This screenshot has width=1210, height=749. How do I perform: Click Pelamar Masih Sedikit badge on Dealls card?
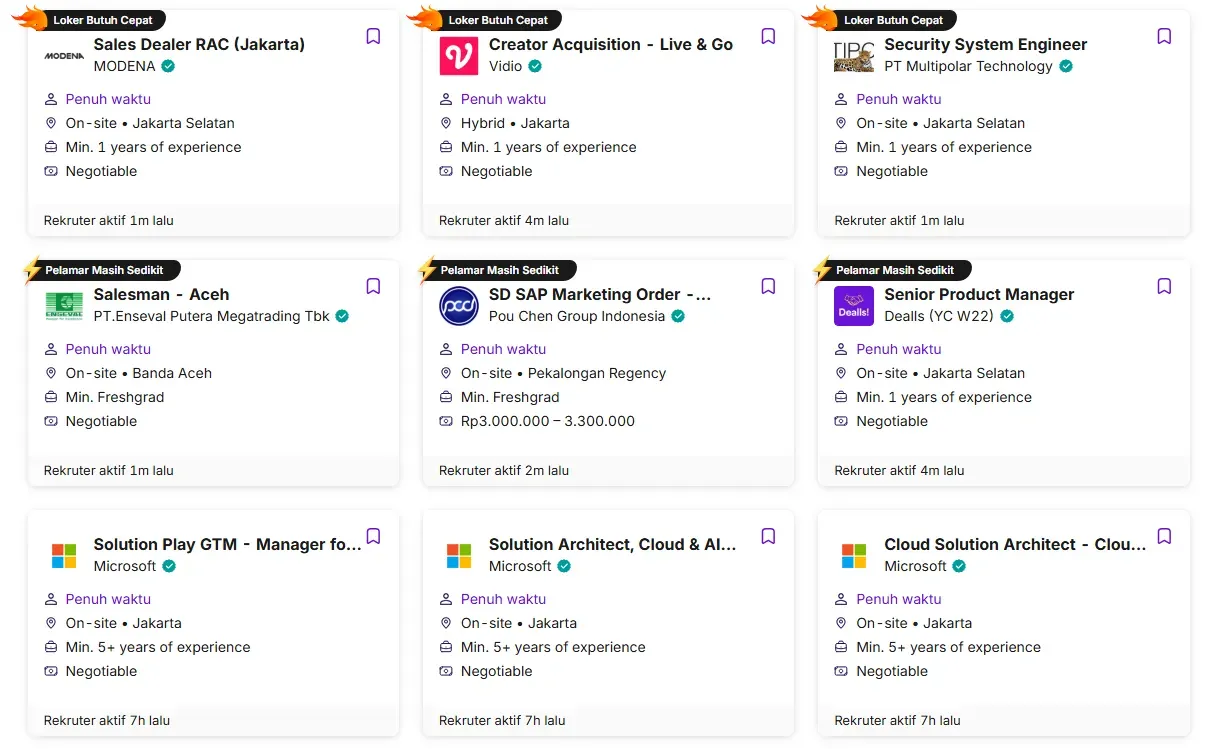[x=894, y=270]
